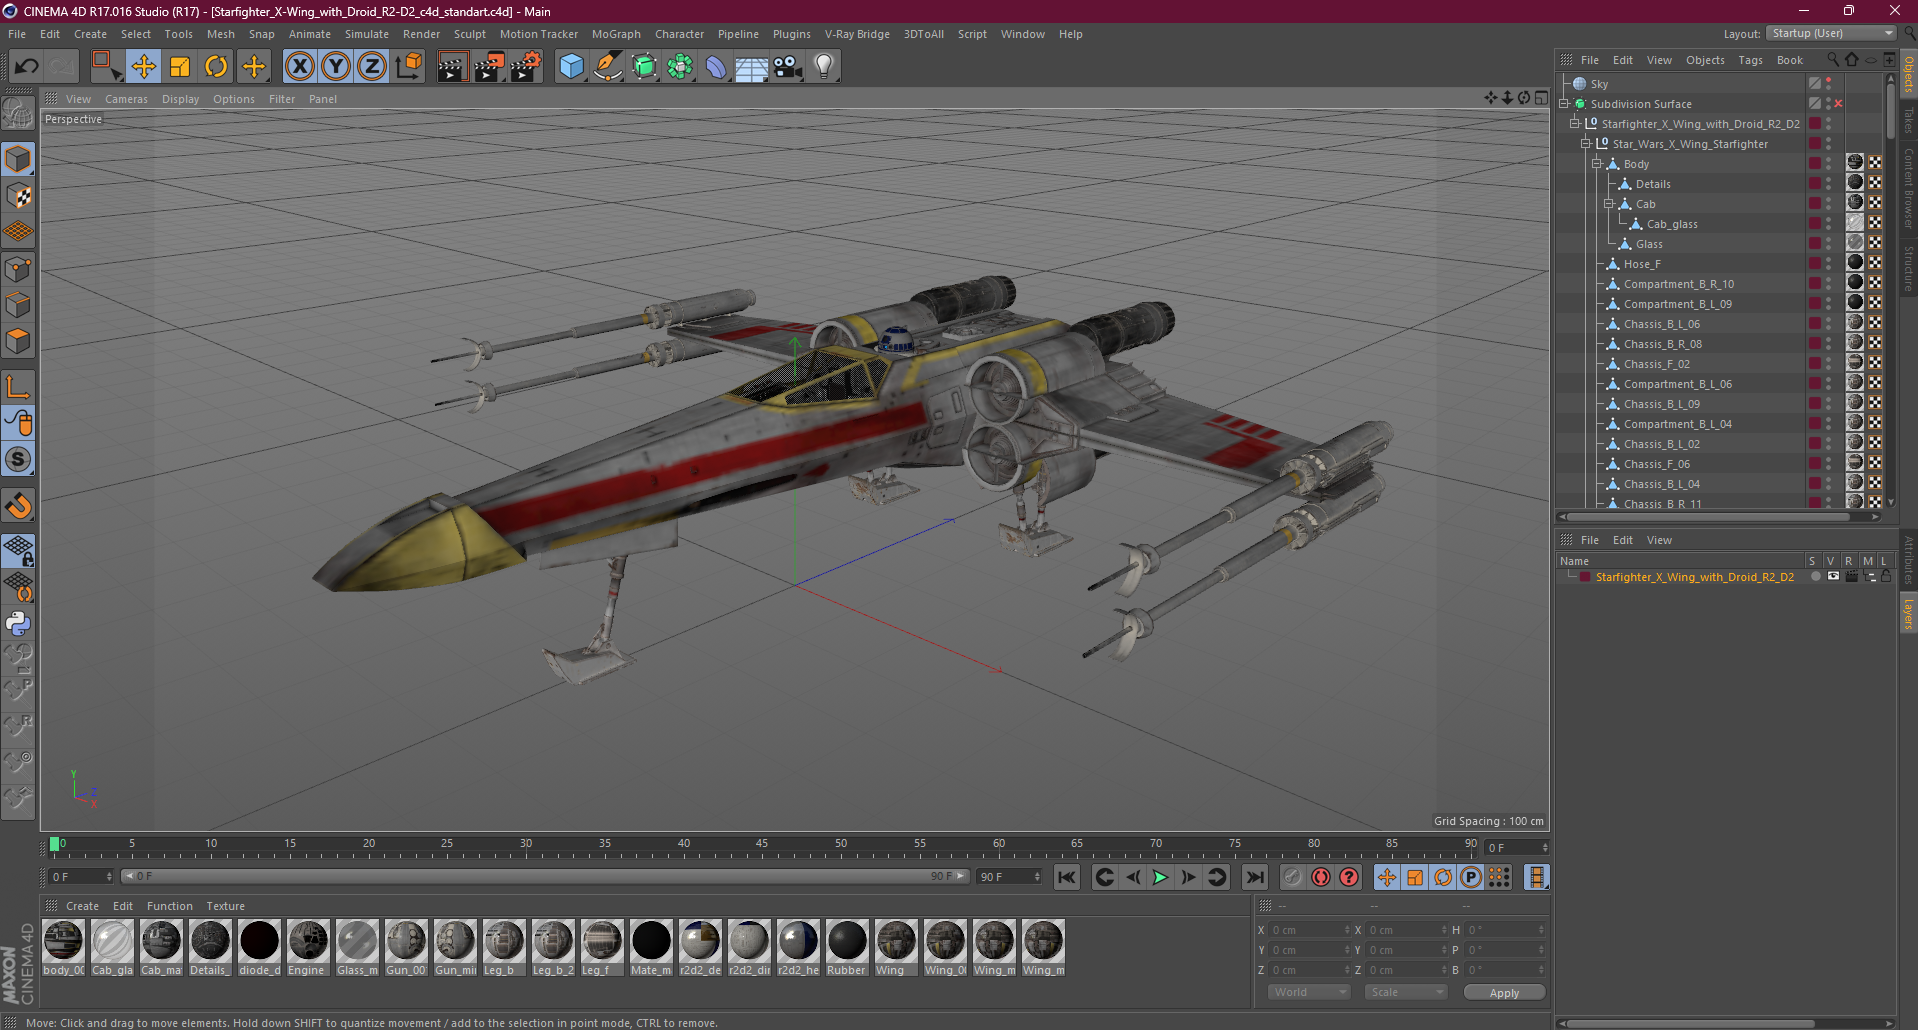Toggle X axis lock
The image size is (1918, 1030).
click(x=299, y=66)
